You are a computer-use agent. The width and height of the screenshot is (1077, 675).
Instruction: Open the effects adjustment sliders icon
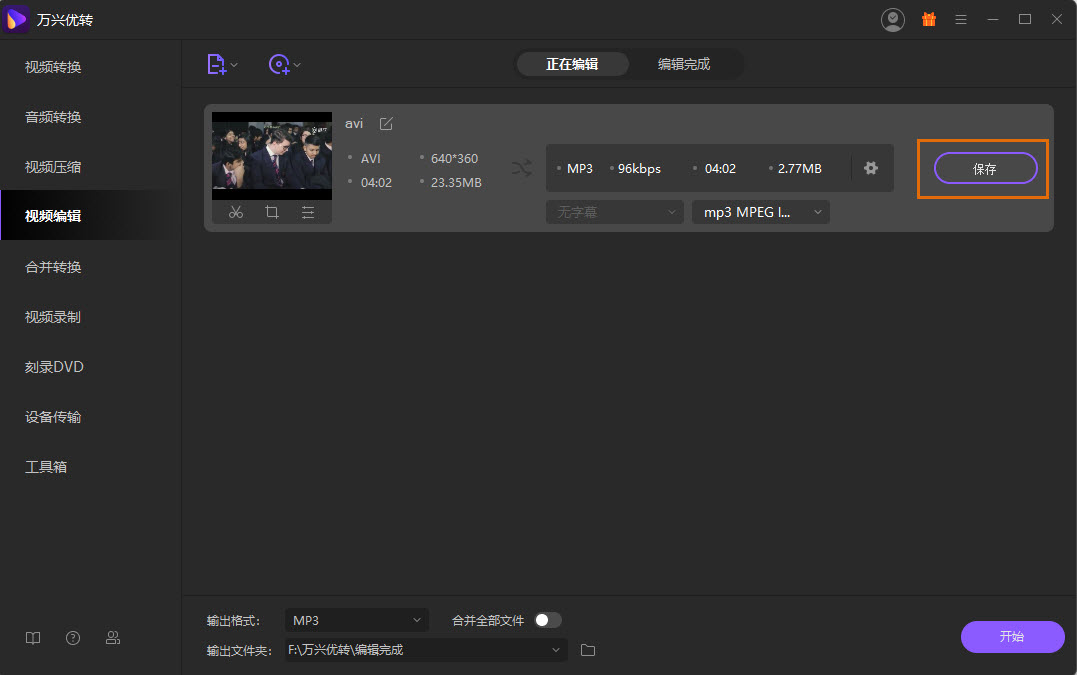pyautogui.click(x=308, y=212)
